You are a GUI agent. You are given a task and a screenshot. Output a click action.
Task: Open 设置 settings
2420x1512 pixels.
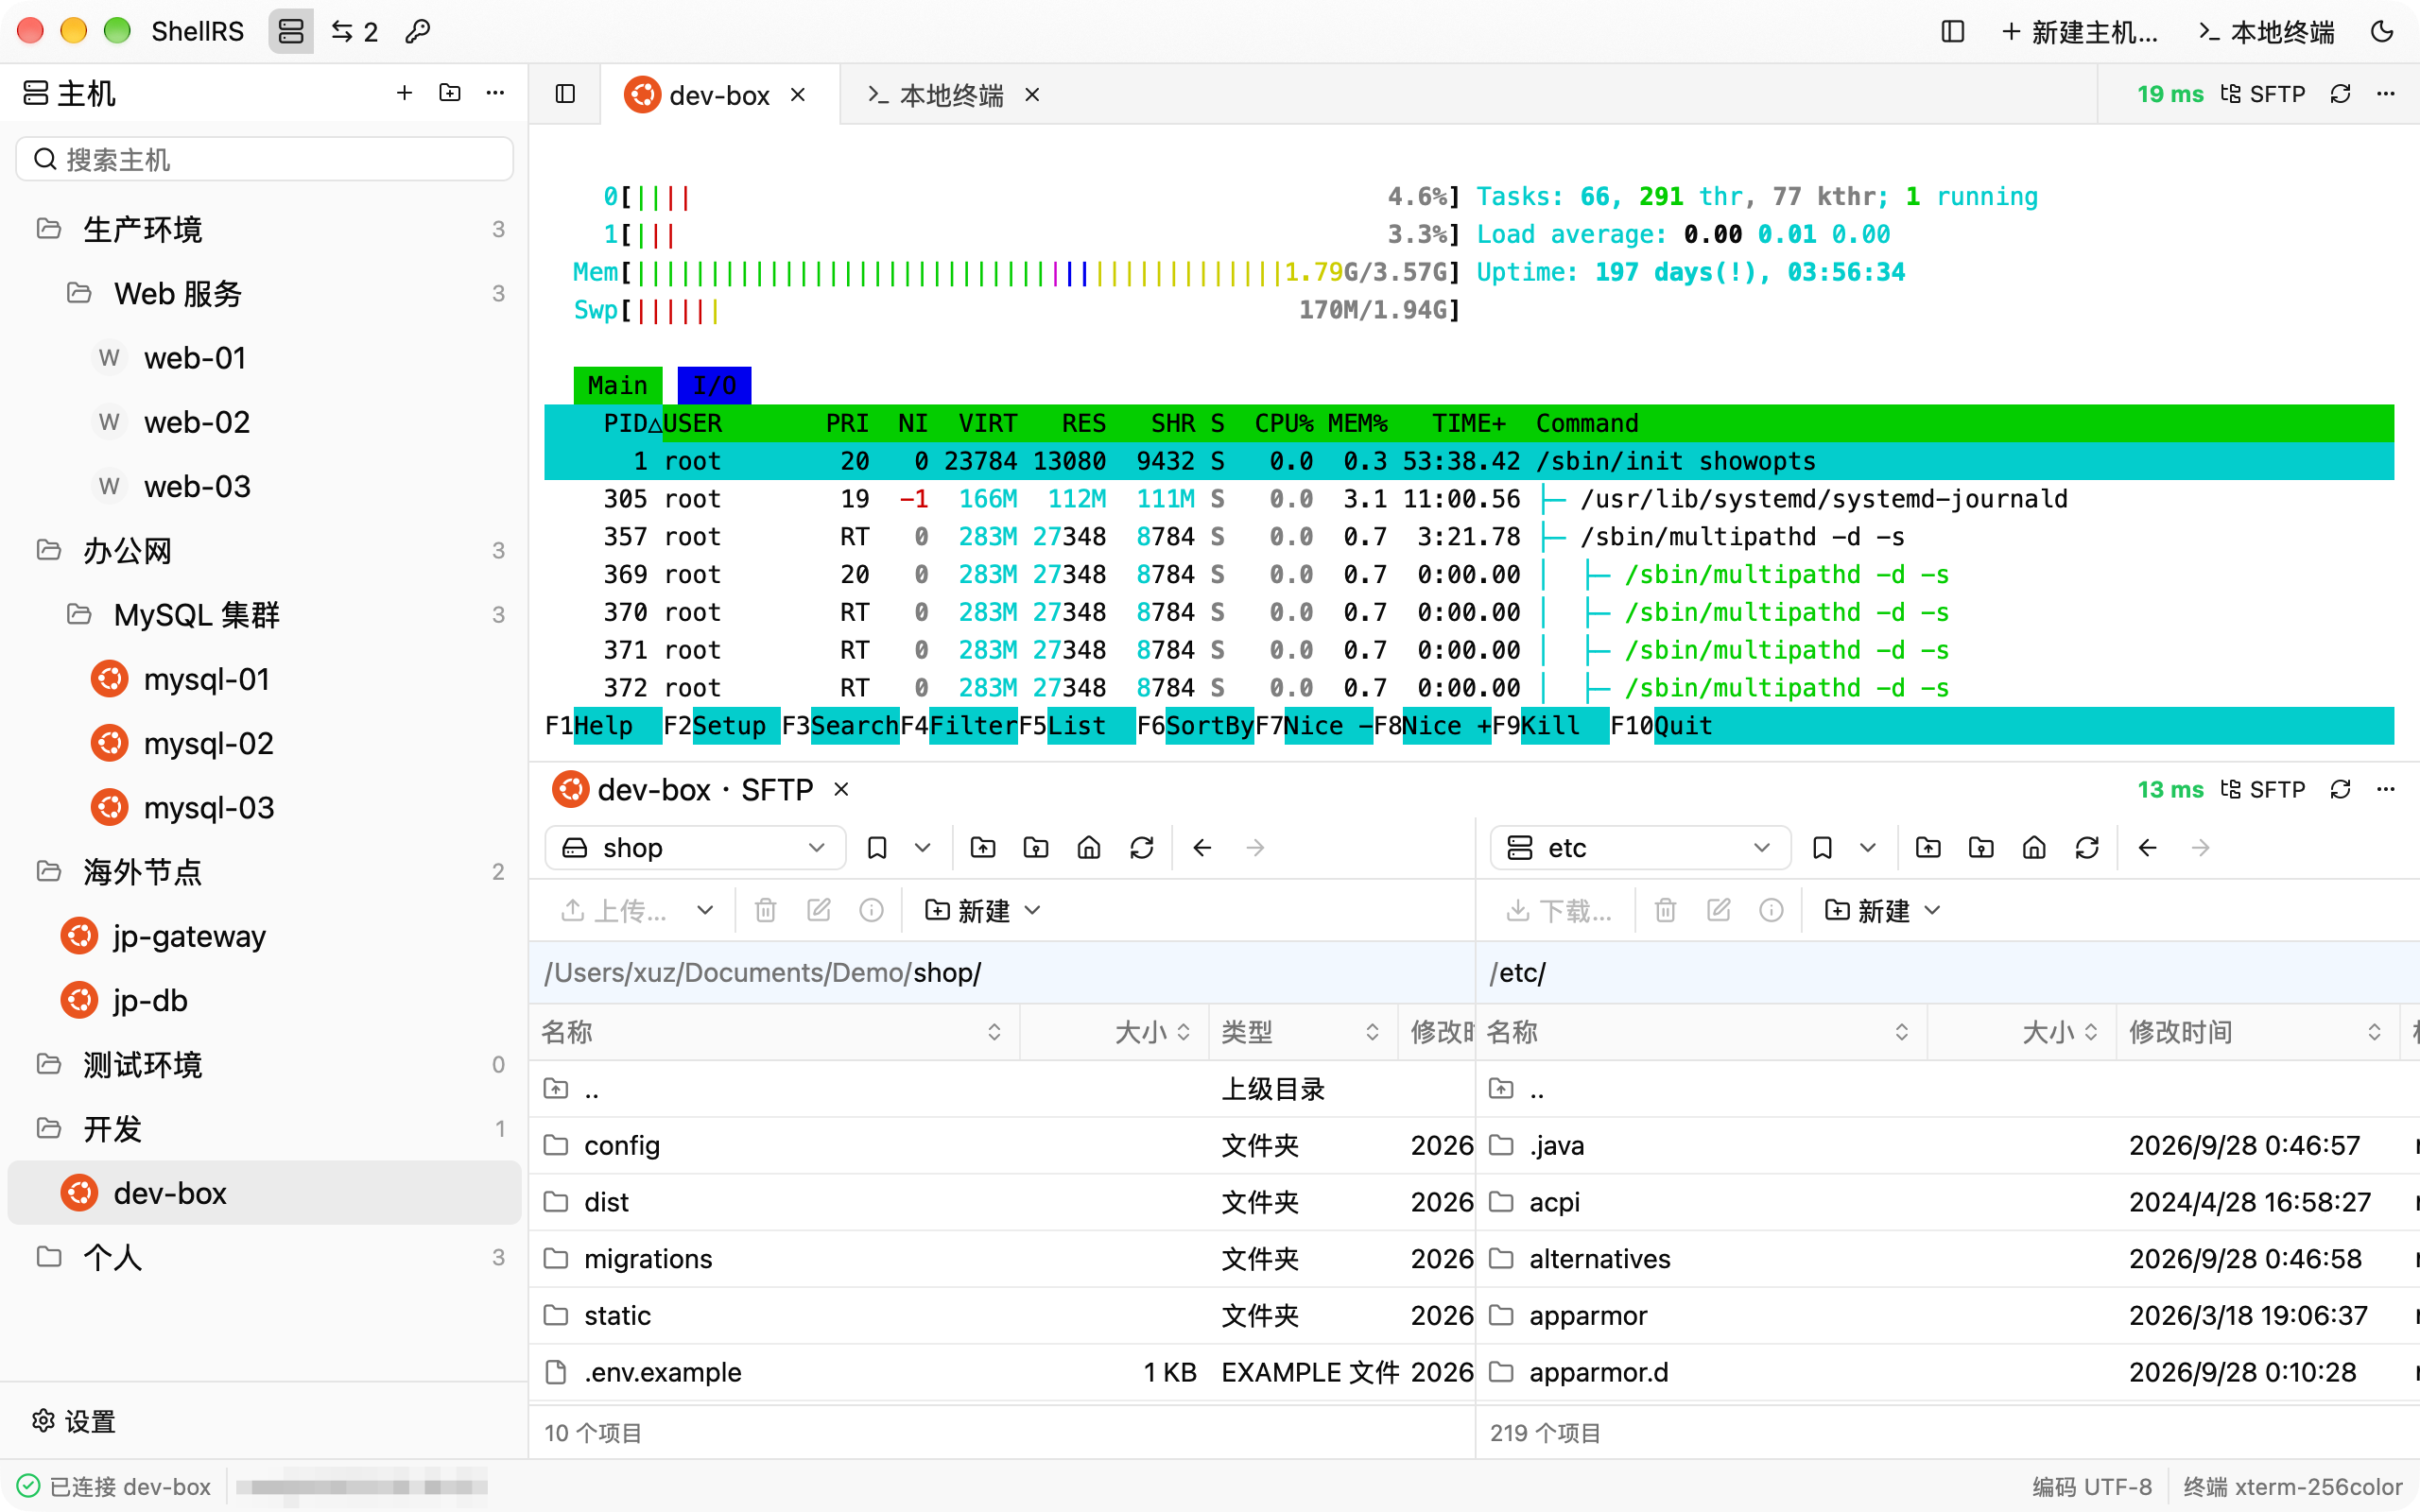[x=74, y=1421]
